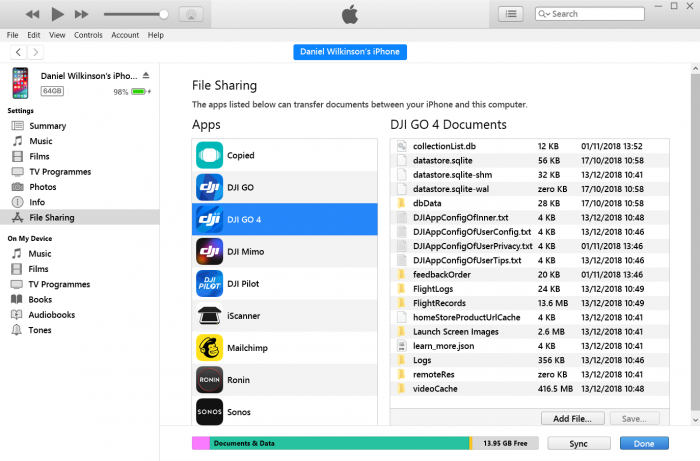Open Summary in the Settings sidebar

tap(48, 126)
